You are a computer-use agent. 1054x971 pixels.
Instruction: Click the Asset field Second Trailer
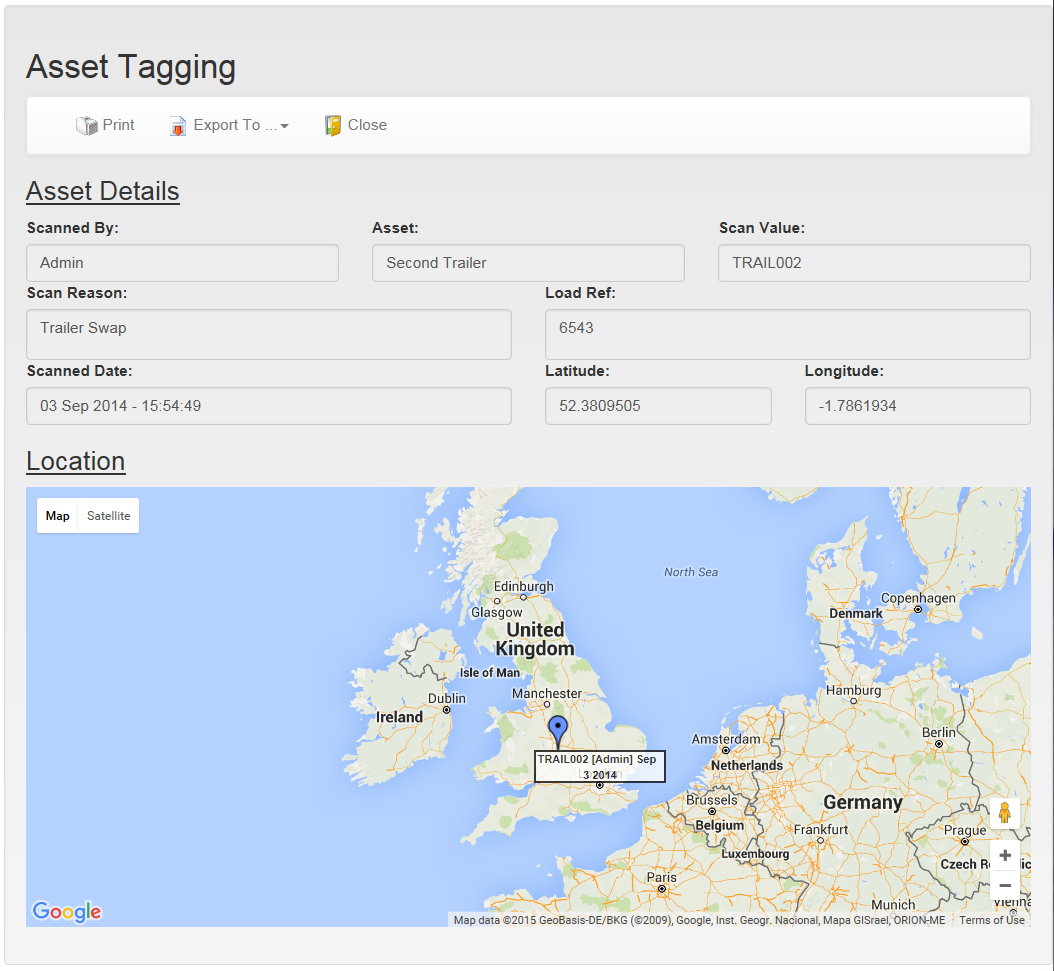click(x=528, y=263)
